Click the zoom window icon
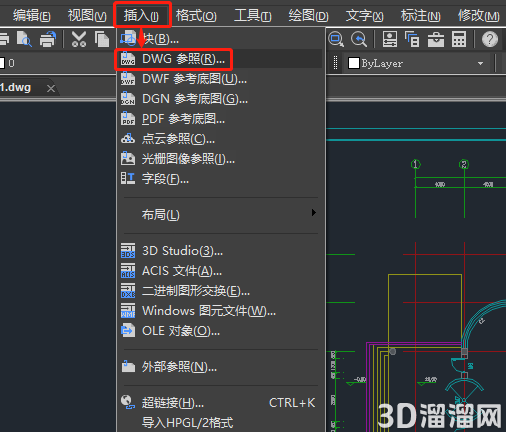 336,39
